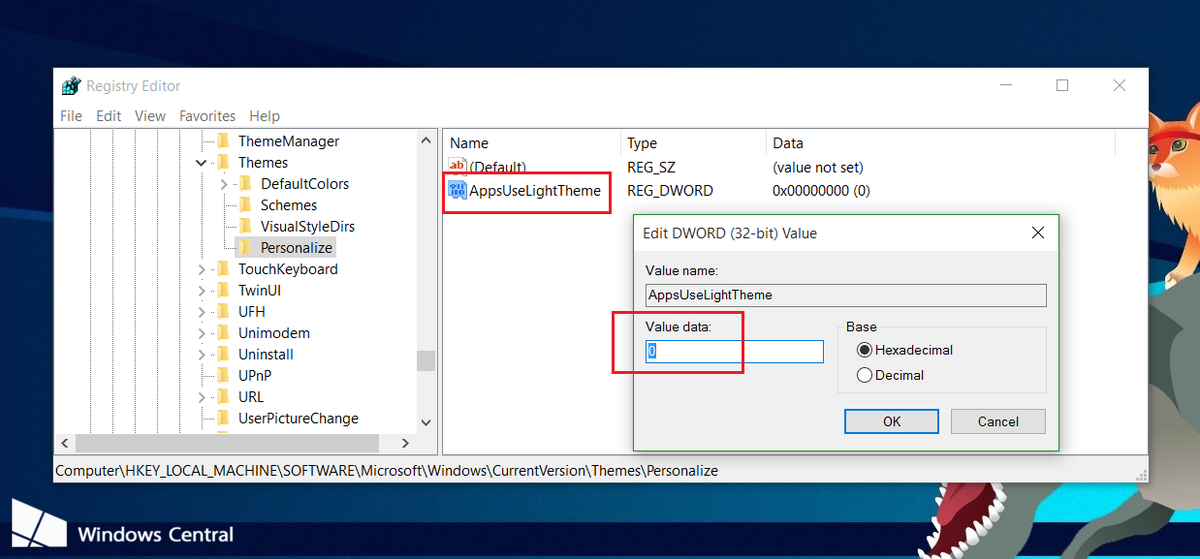Click the Uninstall folder icon

click(x=223, y=354)
